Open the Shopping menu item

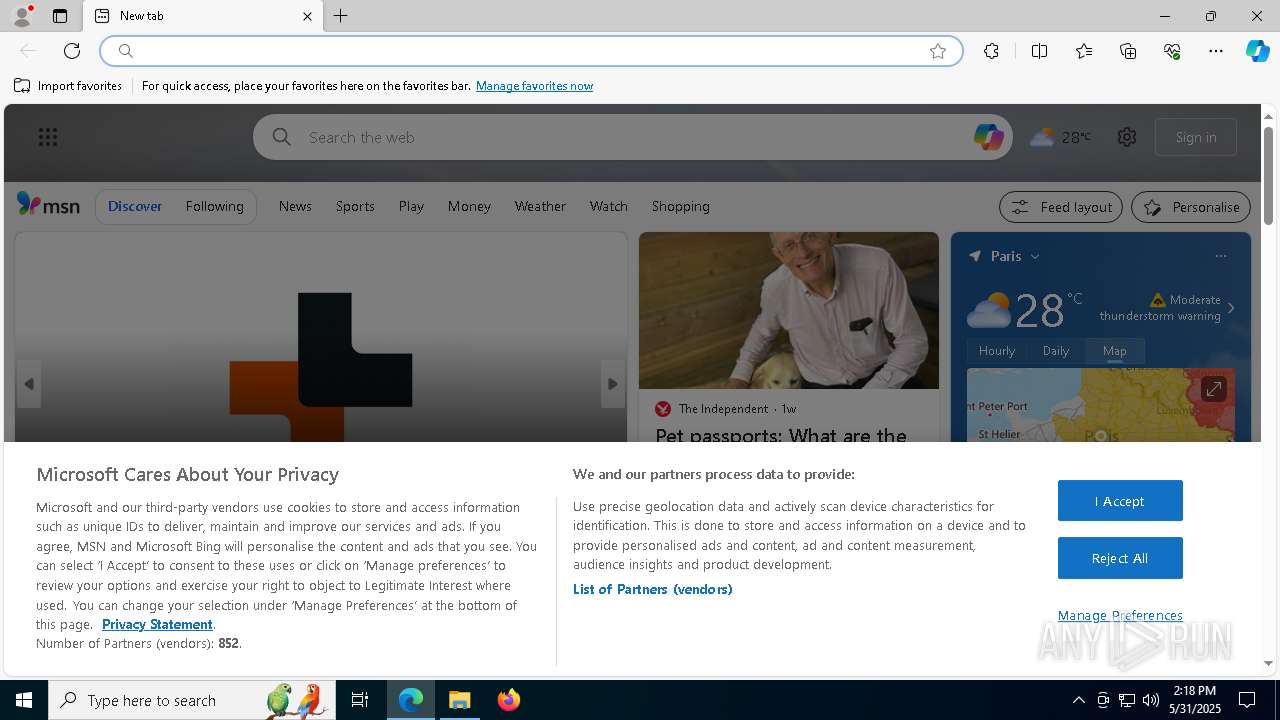coord(680,206)
